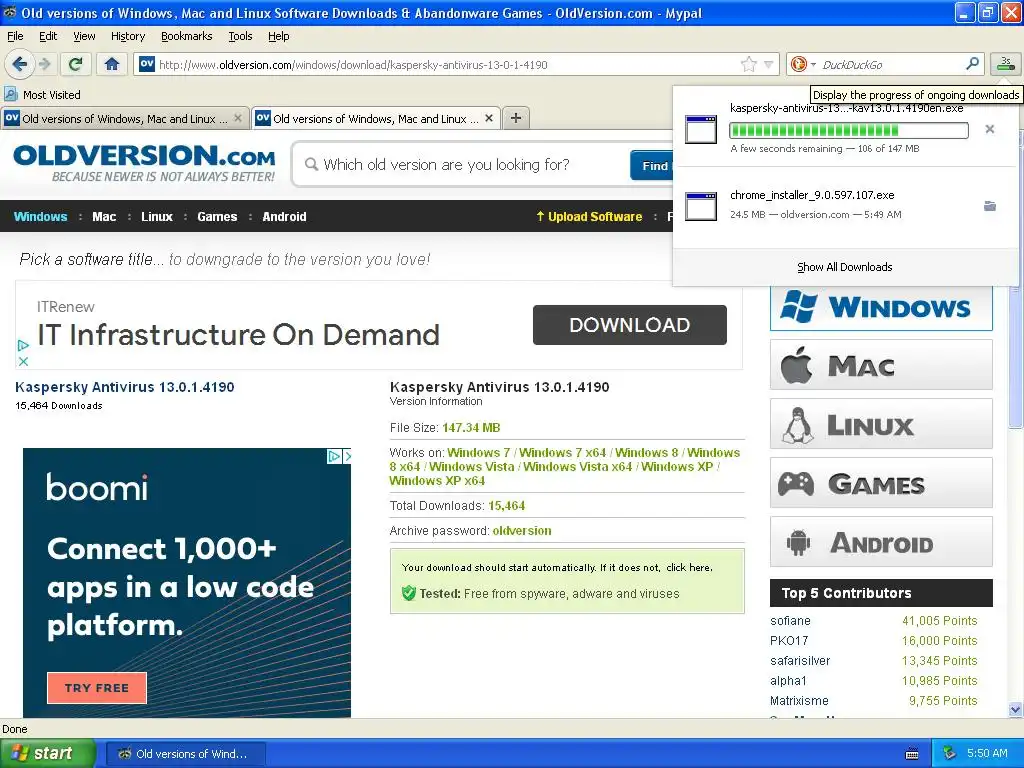Reload the current page

pos(76,64)
